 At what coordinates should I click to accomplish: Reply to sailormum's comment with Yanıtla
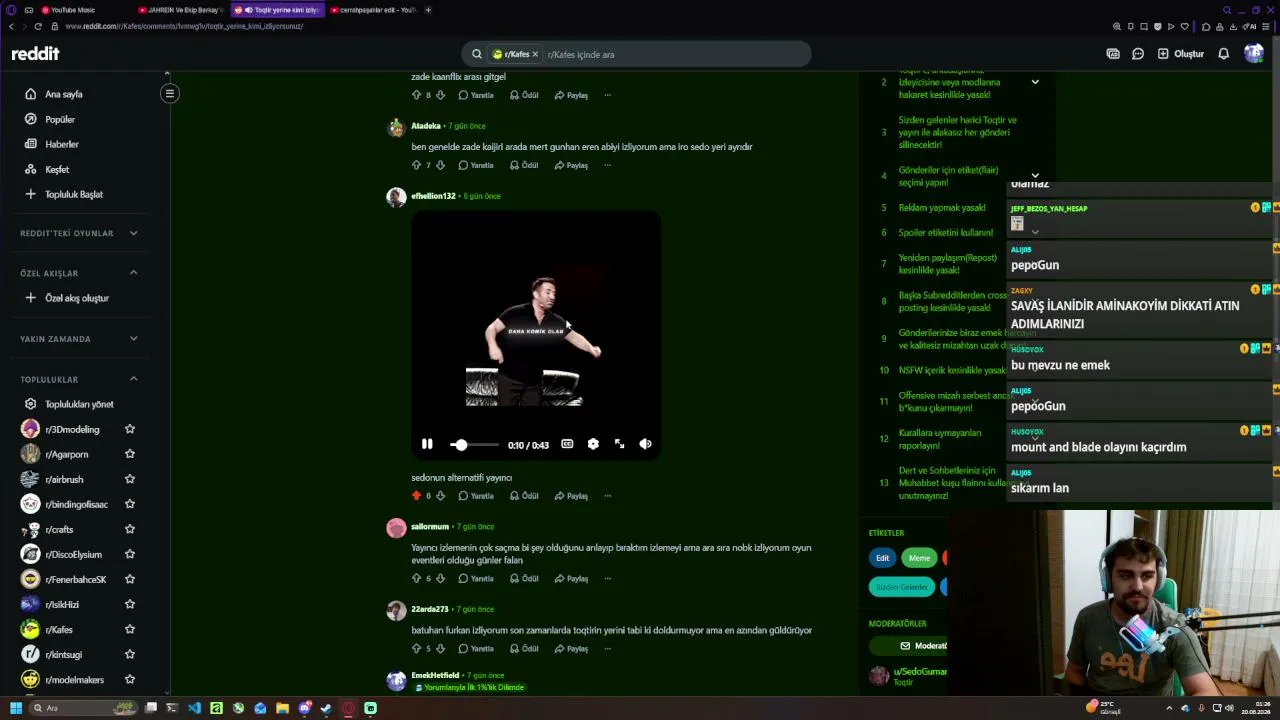[476, 578]
